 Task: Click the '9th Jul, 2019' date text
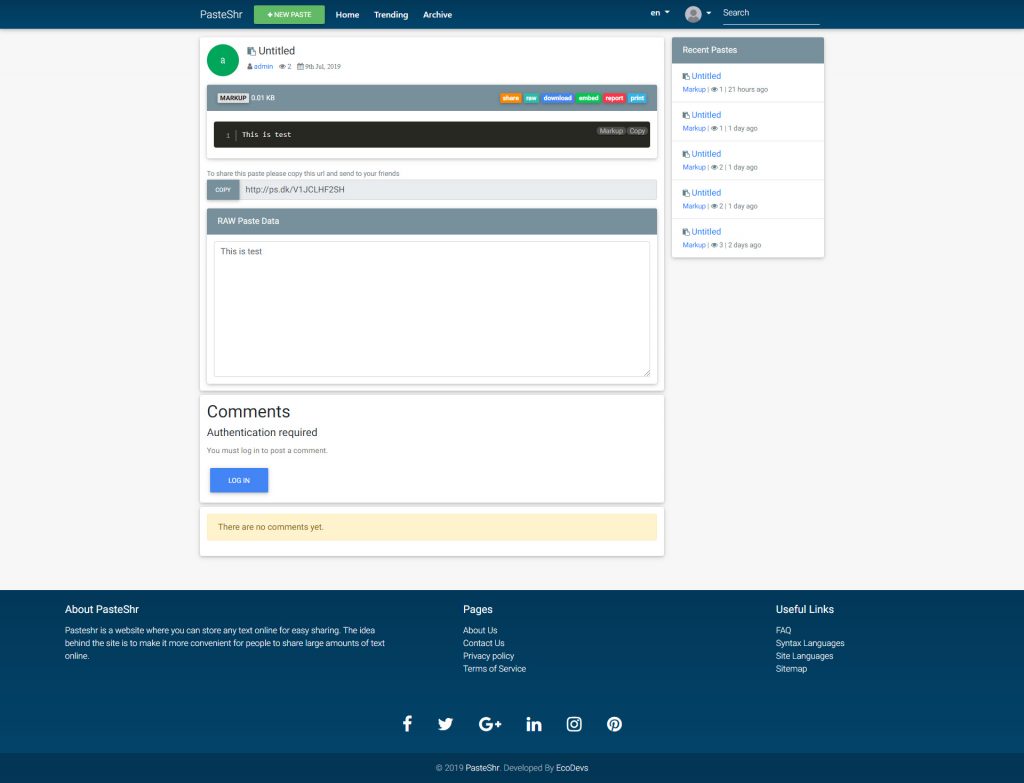tap(323, 67)
